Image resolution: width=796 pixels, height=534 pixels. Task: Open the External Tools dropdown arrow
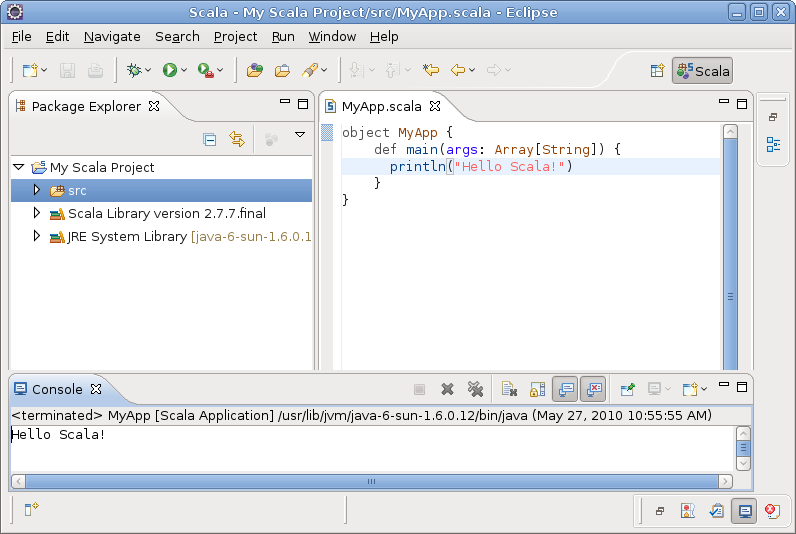tap(220, 70)
